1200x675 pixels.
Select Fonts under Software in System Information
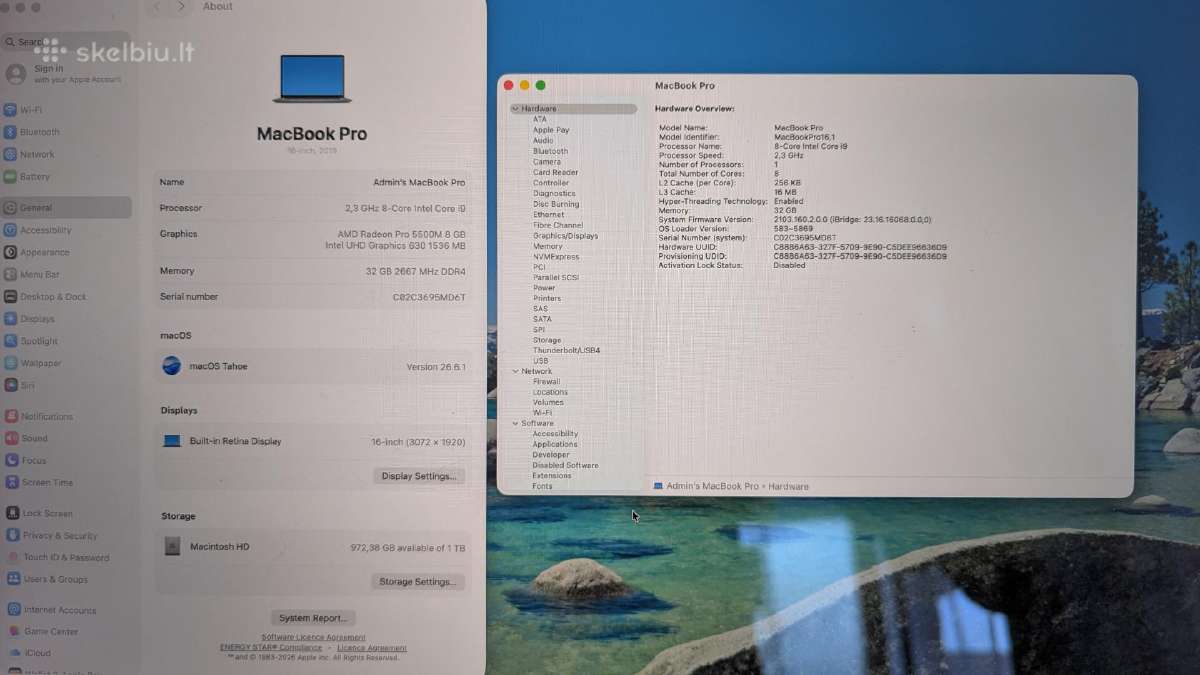point(542,486)
